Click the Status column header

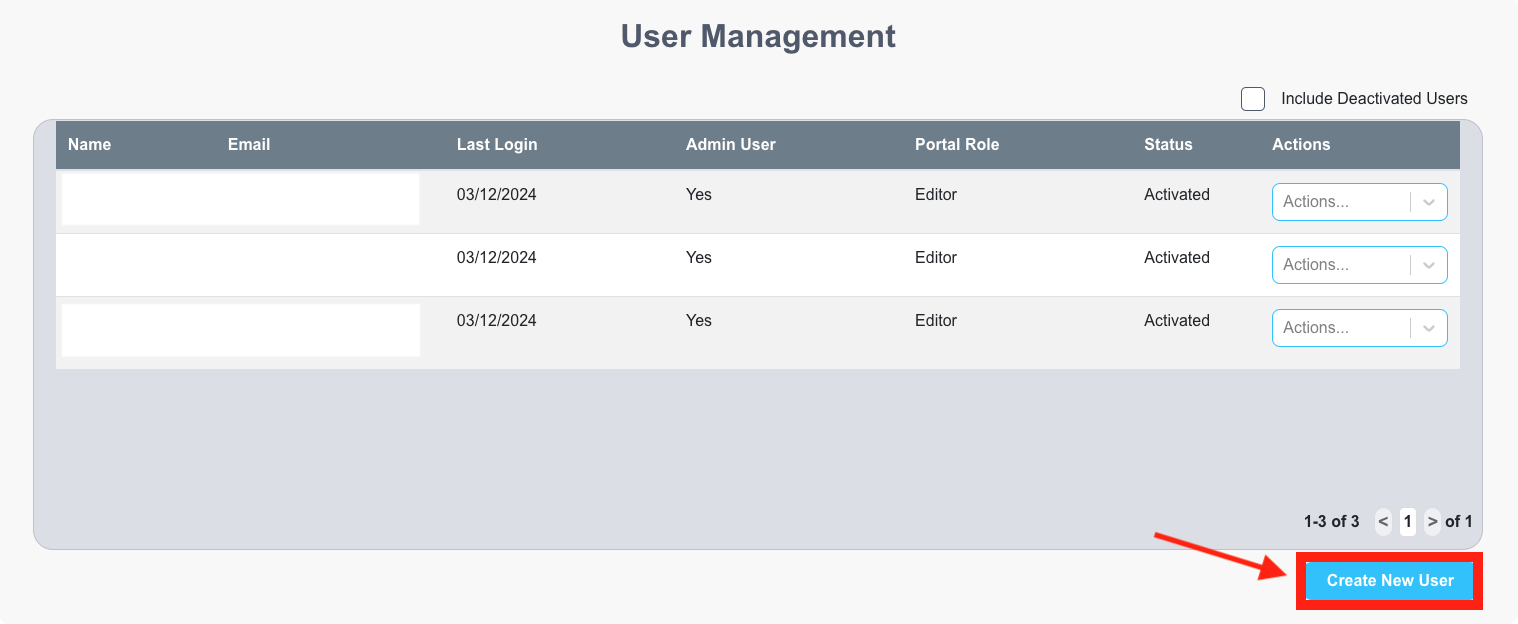point(1168,144)
